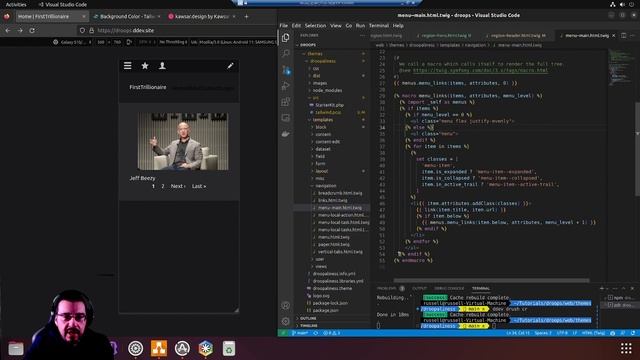Switch to the OUTPUT panel tab
This screenshot has width=640, height=360.
coord(419,289)
